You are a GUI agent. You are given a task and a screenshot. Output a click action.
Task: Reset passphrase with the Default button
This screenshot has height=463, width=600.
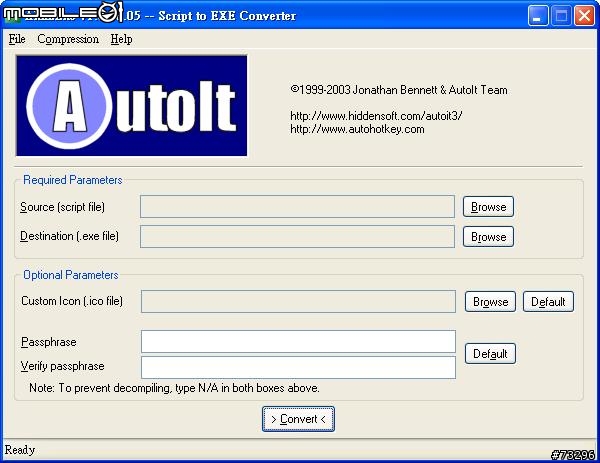click(x=490, y=354)
